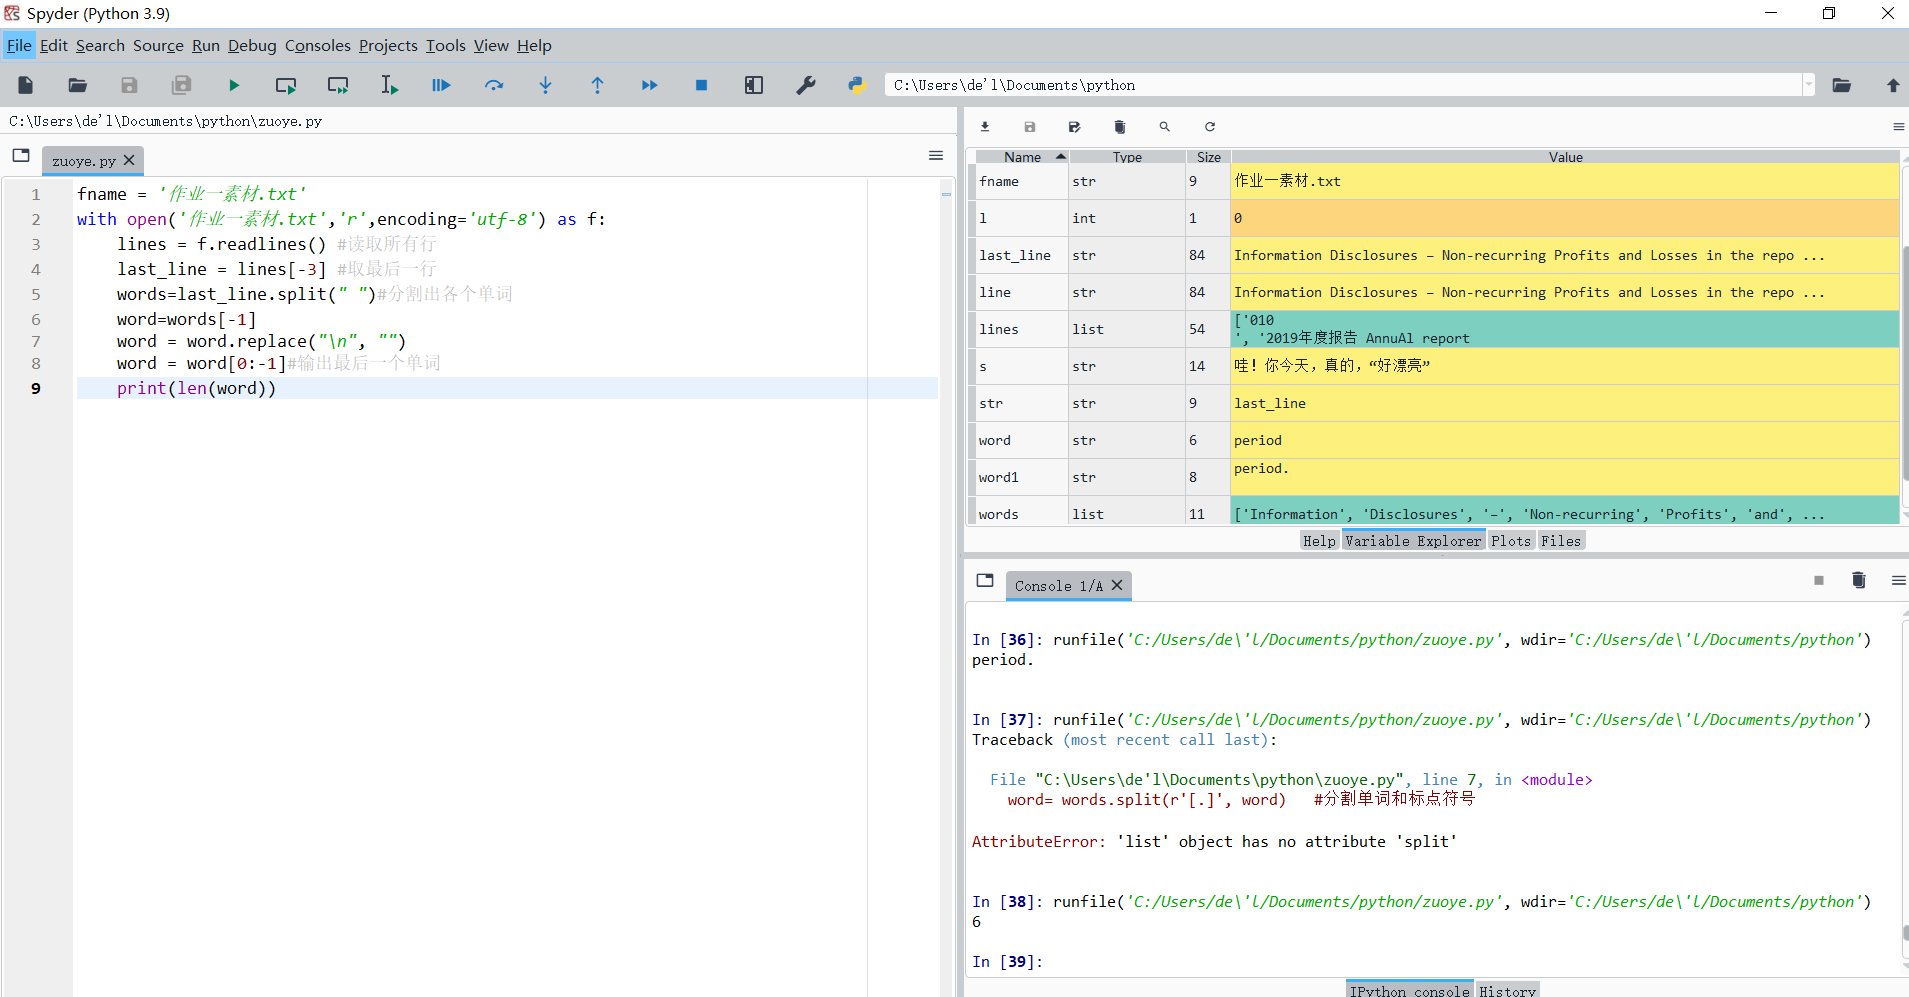
Task: Save the current file icon
Action: [129, 85]
